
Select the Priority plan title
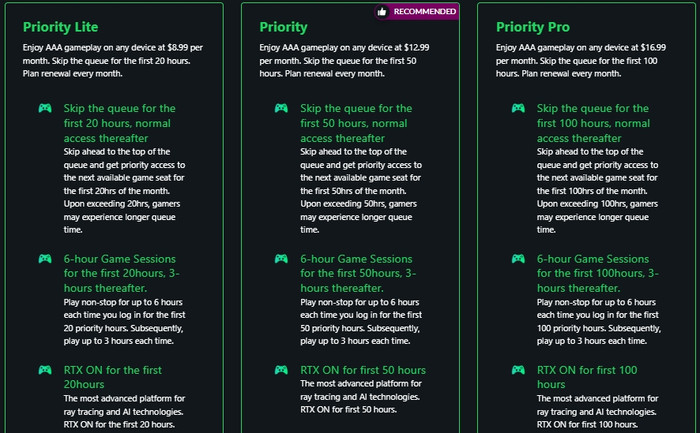click(x=283, y=27)
